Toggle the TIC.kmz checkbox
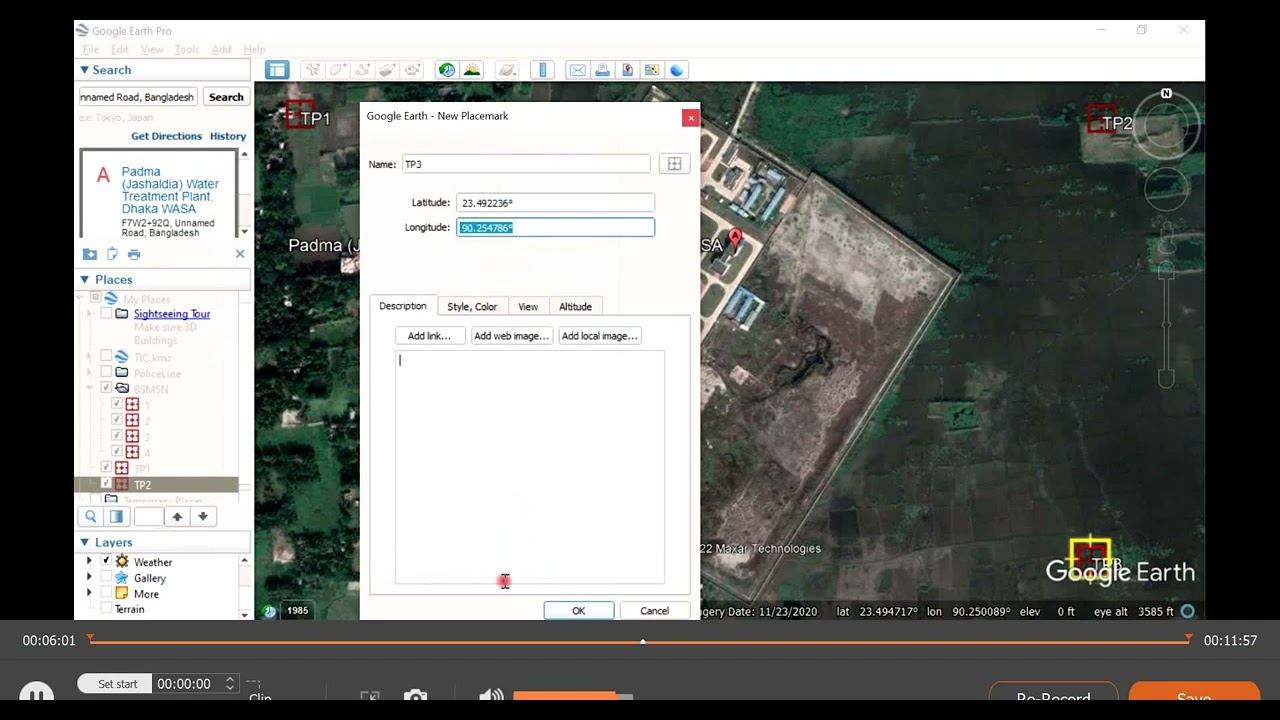This screenshot has height=720, width=1280. pyautogui.click(x=106, y=357)
